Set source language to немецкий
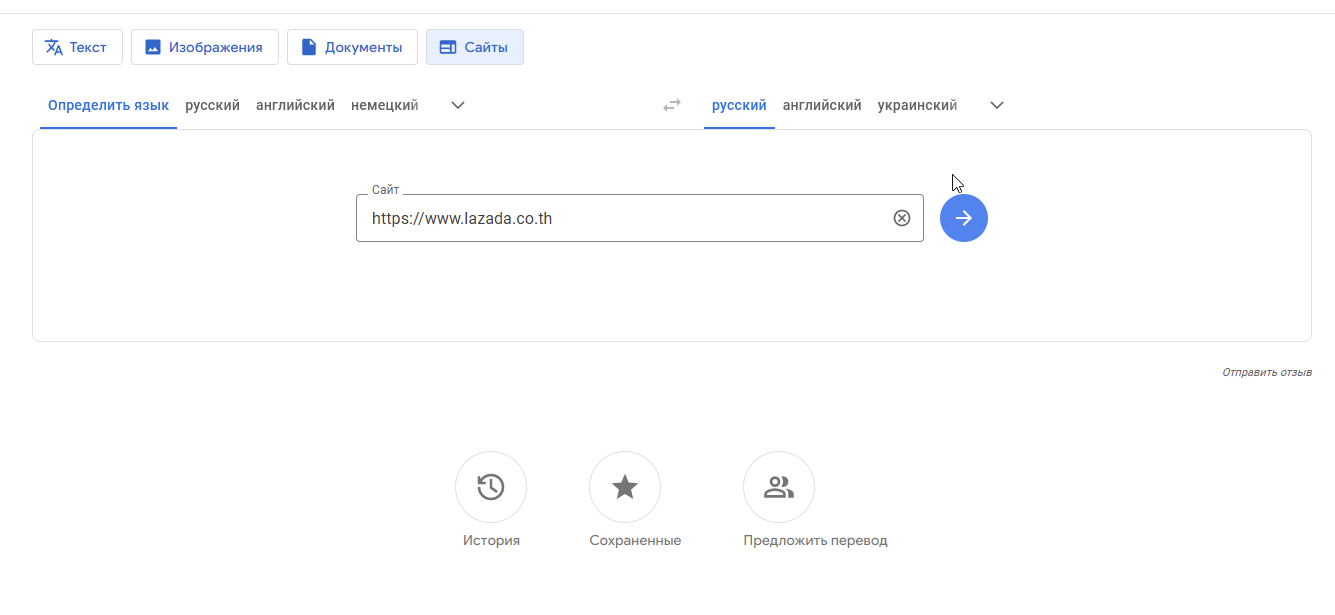The image size is (1335, 615). pos(384,105)
